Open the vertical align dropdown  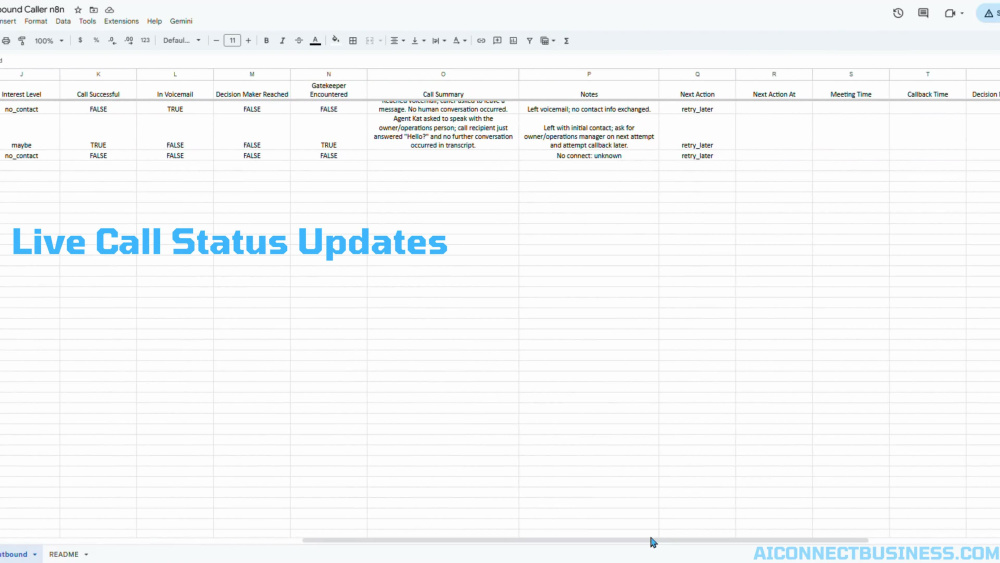tap(418, 40)
